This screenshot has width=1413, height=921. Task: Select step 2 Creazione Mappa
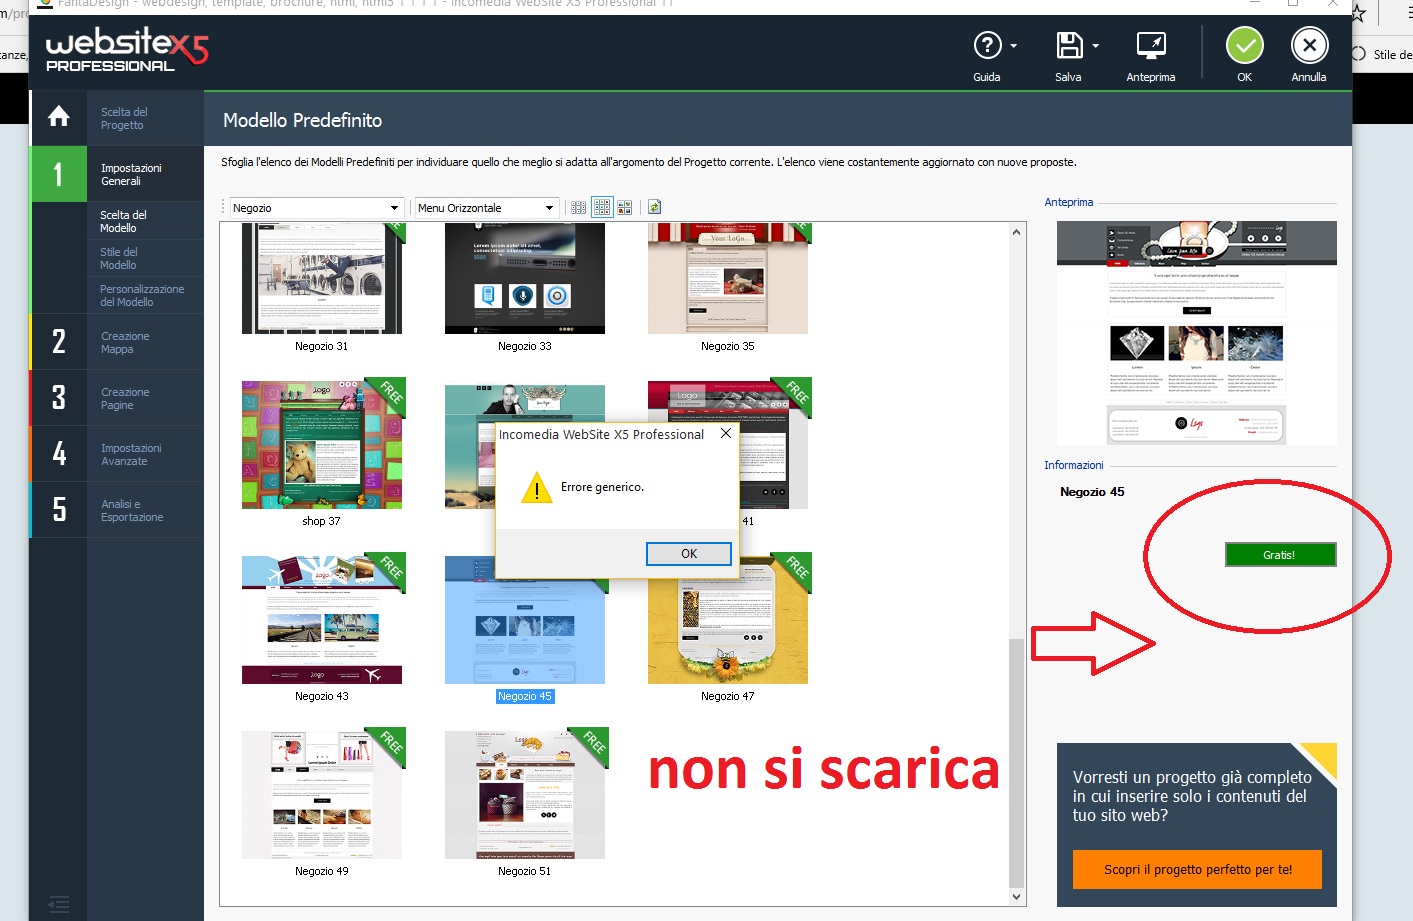pyautogui.click(x=118, y=342)
